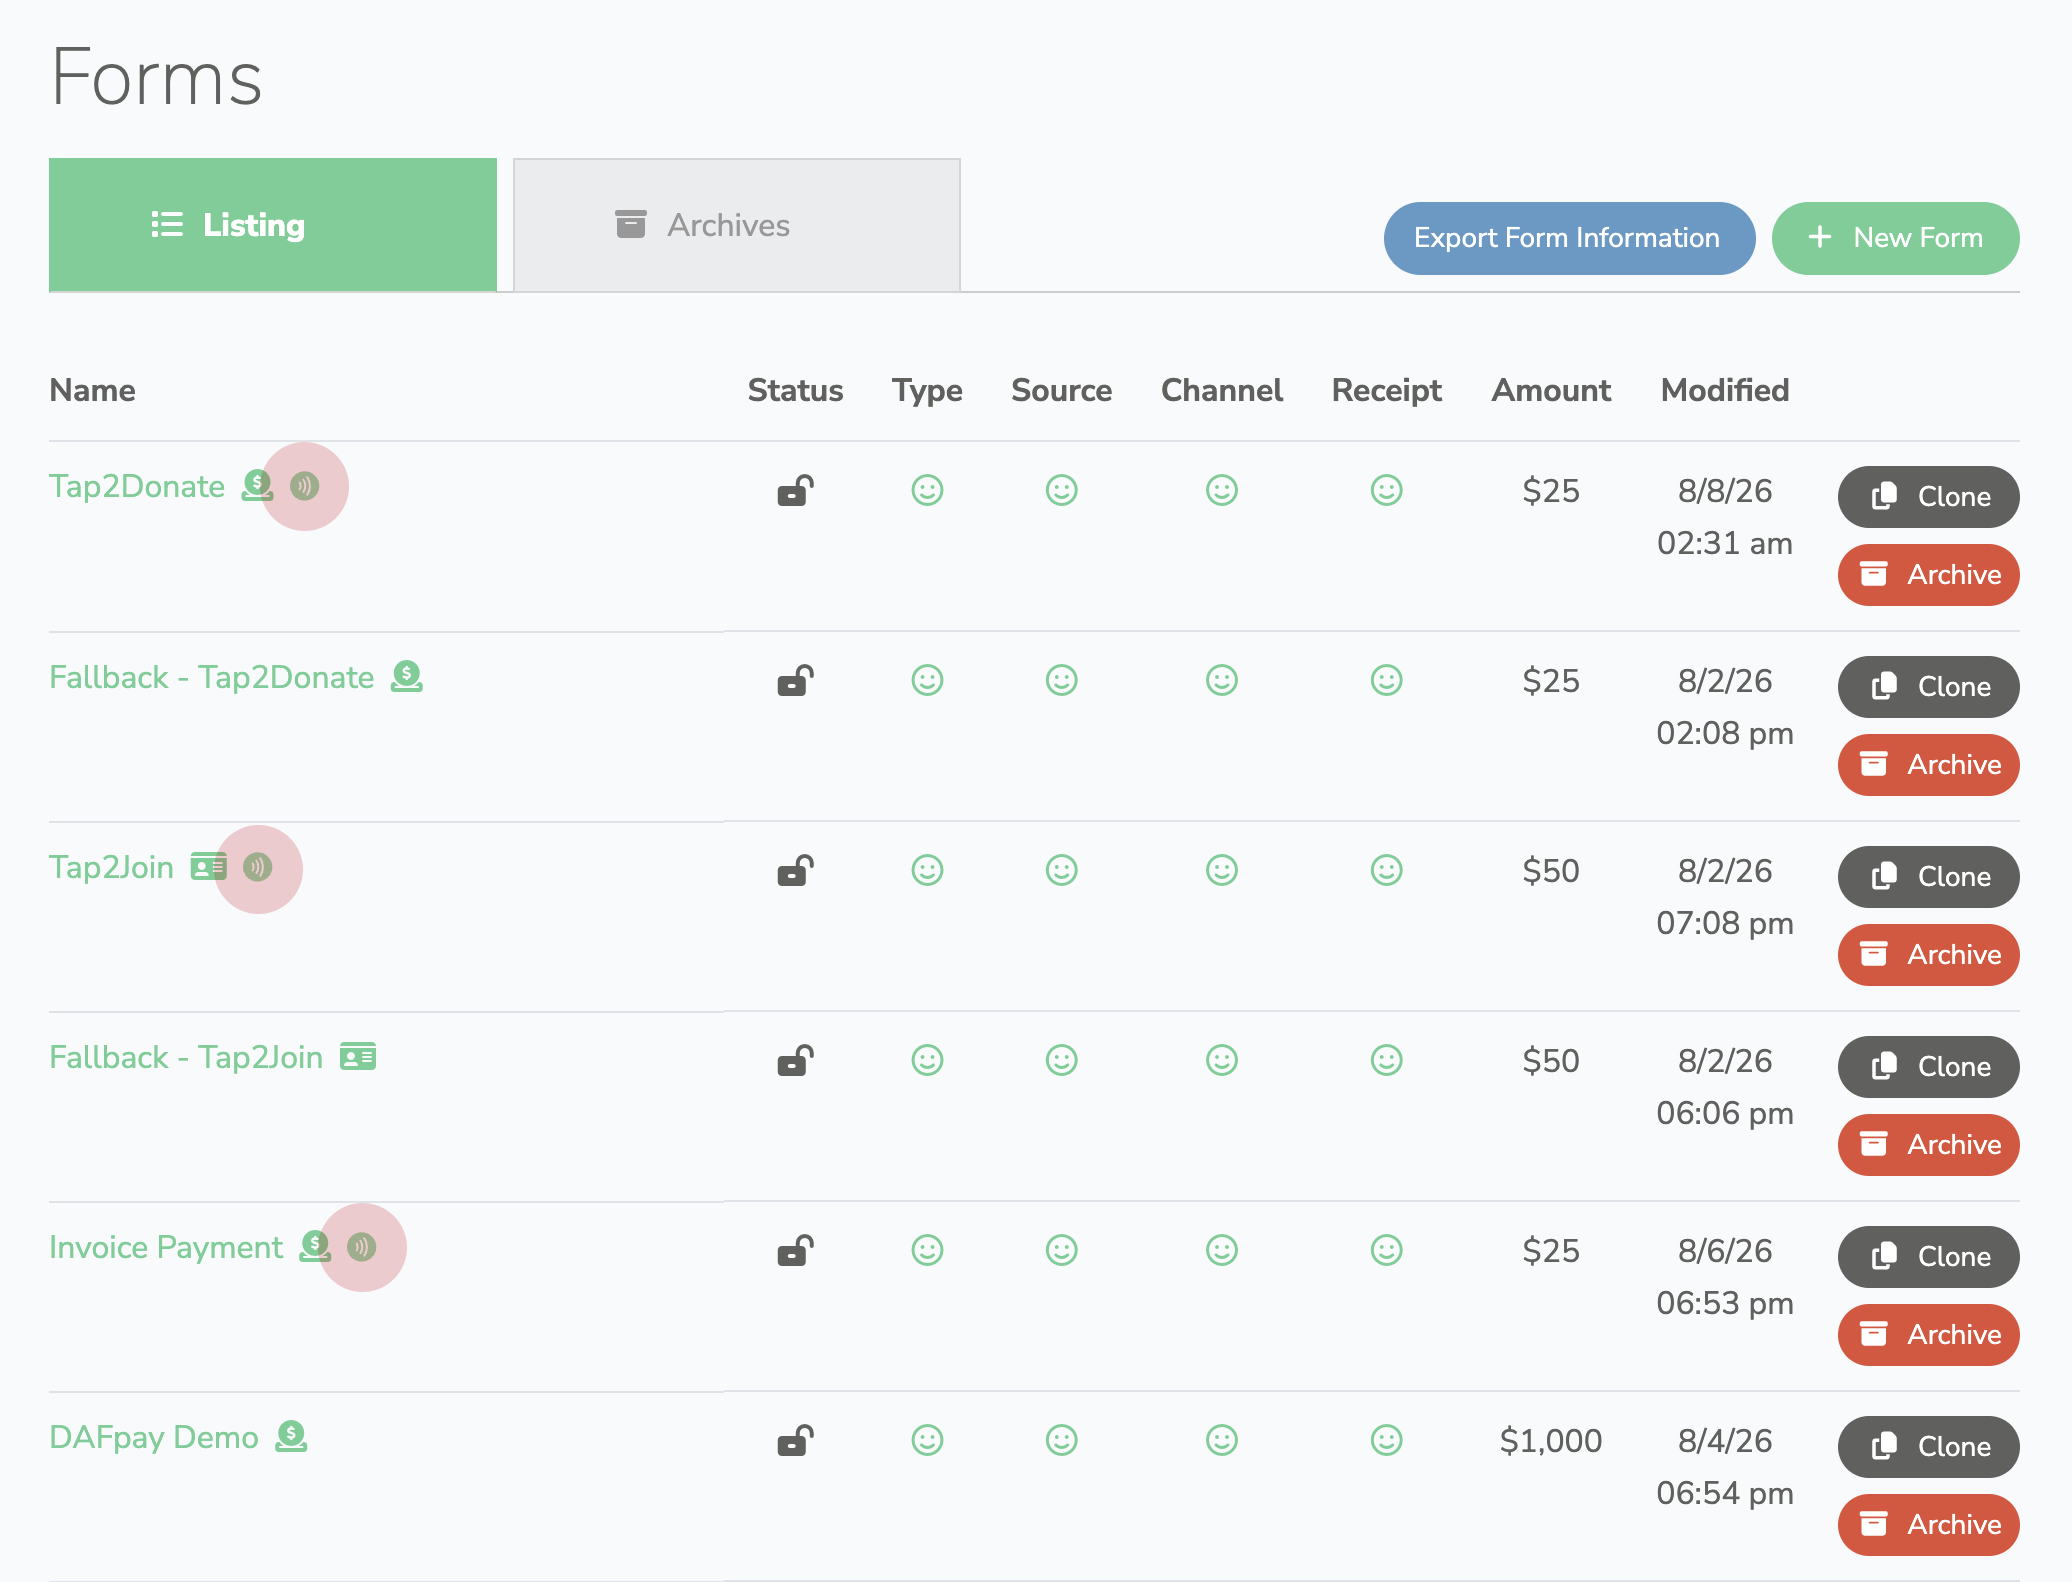The image size is (2072, 1582).
Task: Archive the Fallback - Tap2Donate form
Action: pos(1928,765)
